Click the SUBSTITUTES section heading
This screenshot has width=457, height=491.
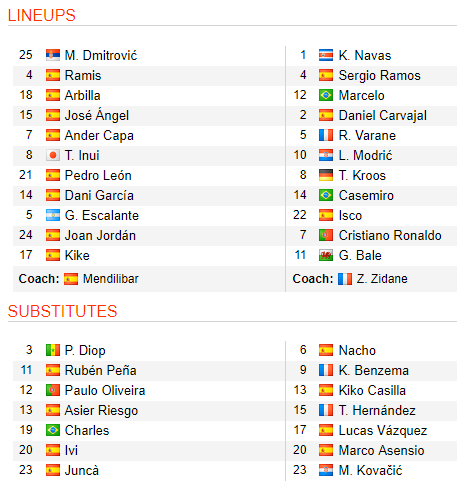tap(63, 311)
